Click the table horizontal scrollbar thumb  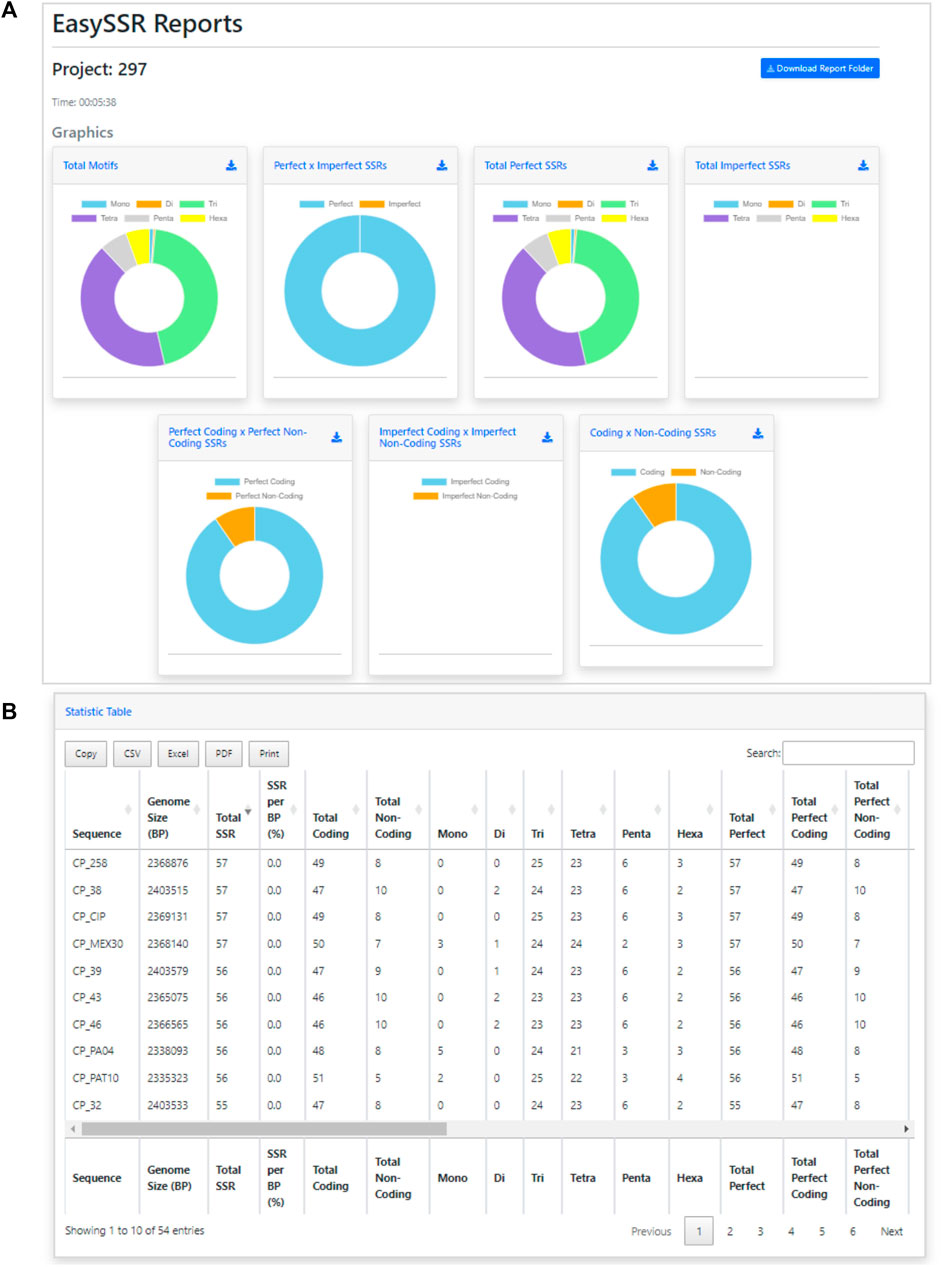(x=264, y=1128)
